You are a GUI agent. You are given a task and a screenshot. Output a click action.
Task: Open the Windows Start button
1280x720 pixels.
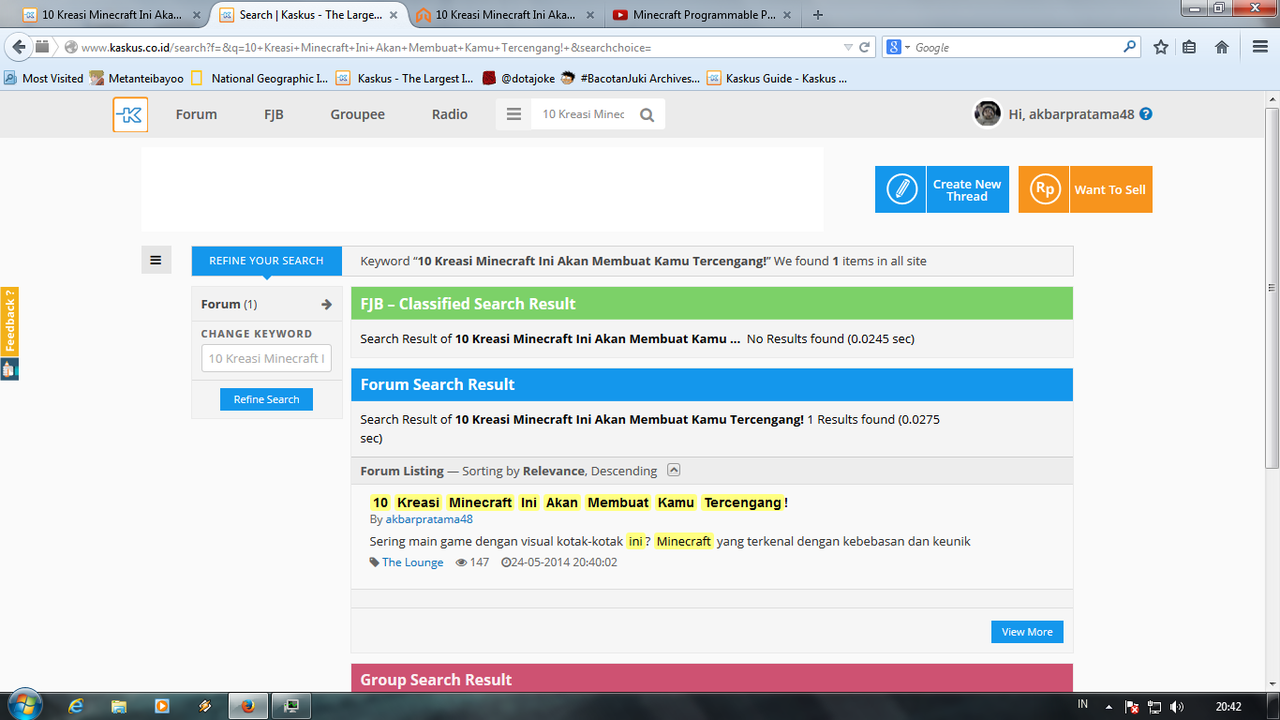pos(24,705)
